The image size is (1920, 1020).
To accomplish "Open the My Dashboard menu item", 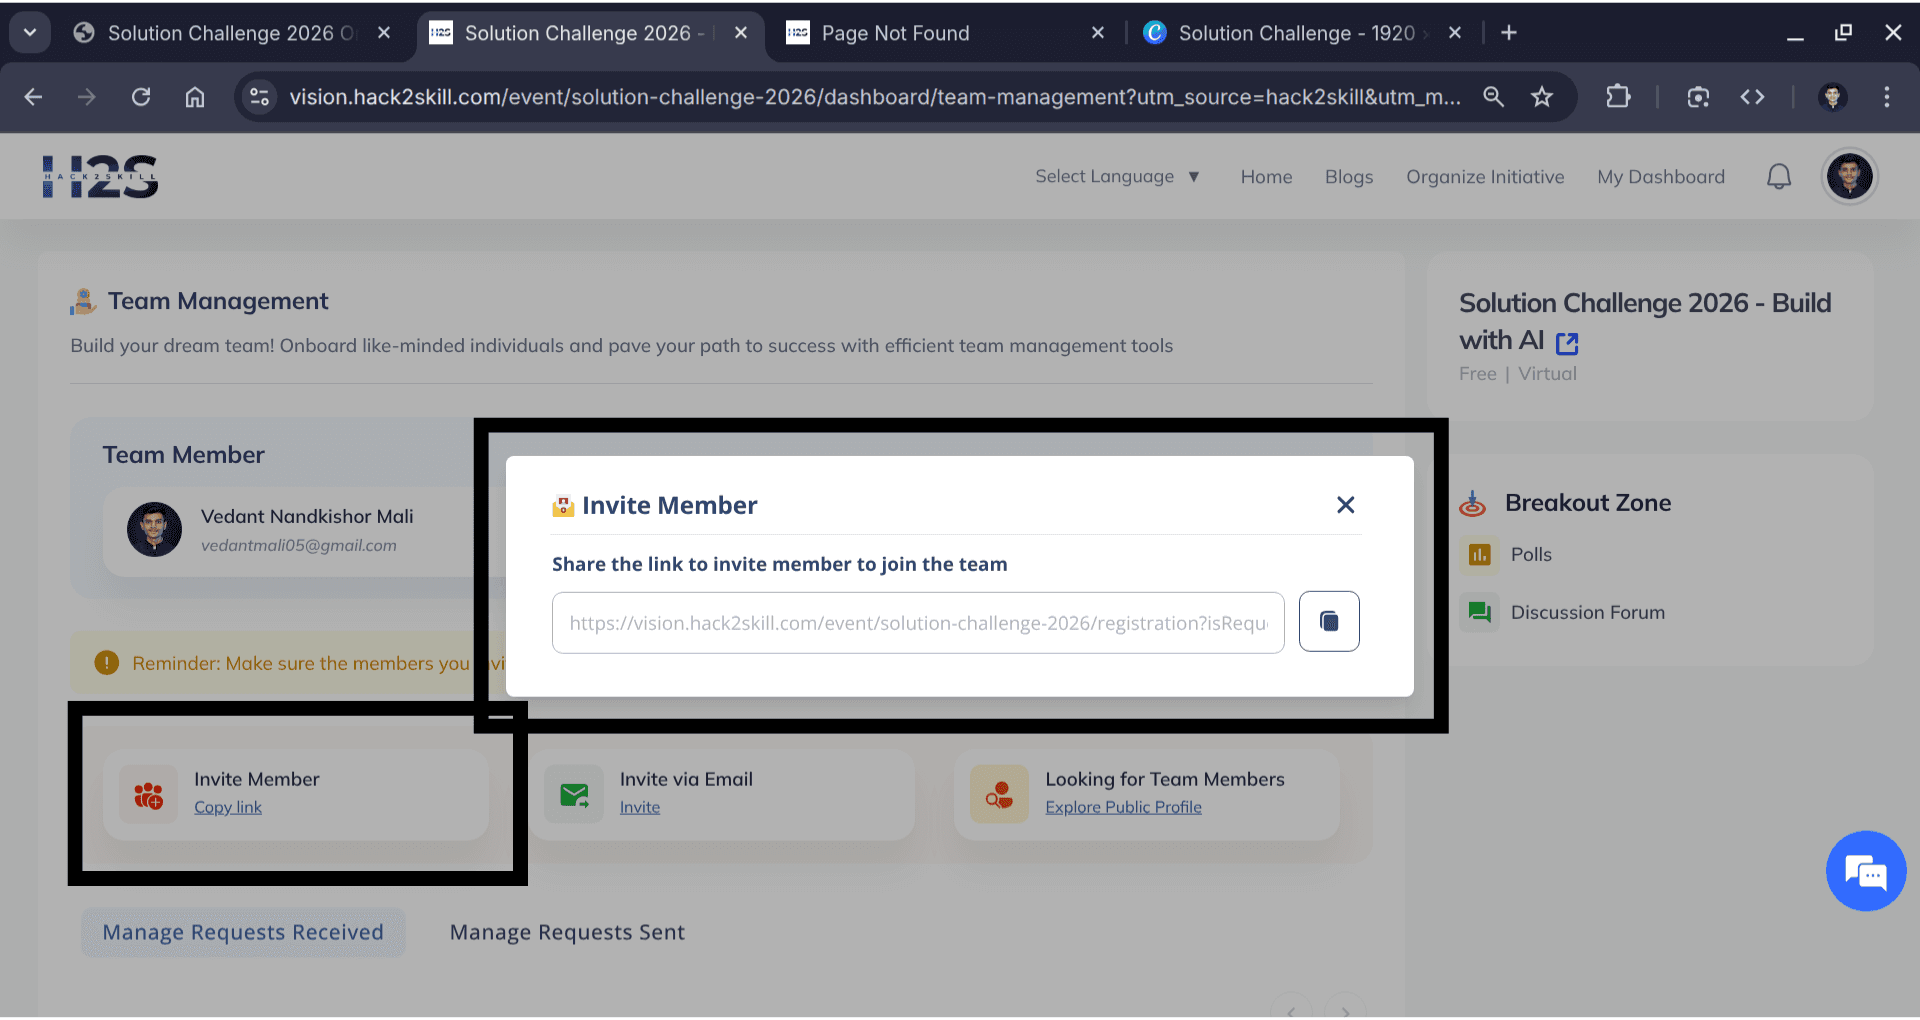I will 1661,176.
